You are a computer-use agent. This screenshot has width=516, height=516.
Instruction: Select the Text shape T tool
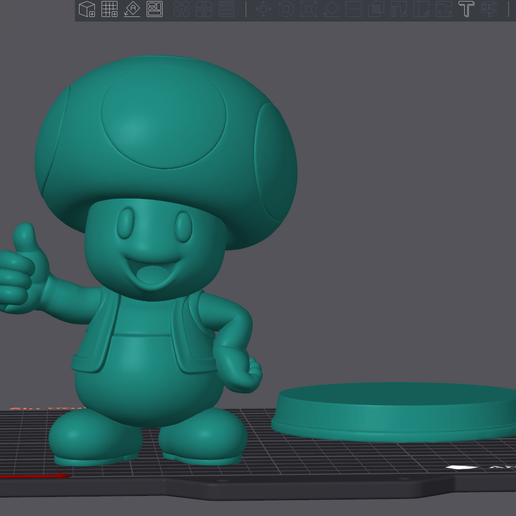466,9
